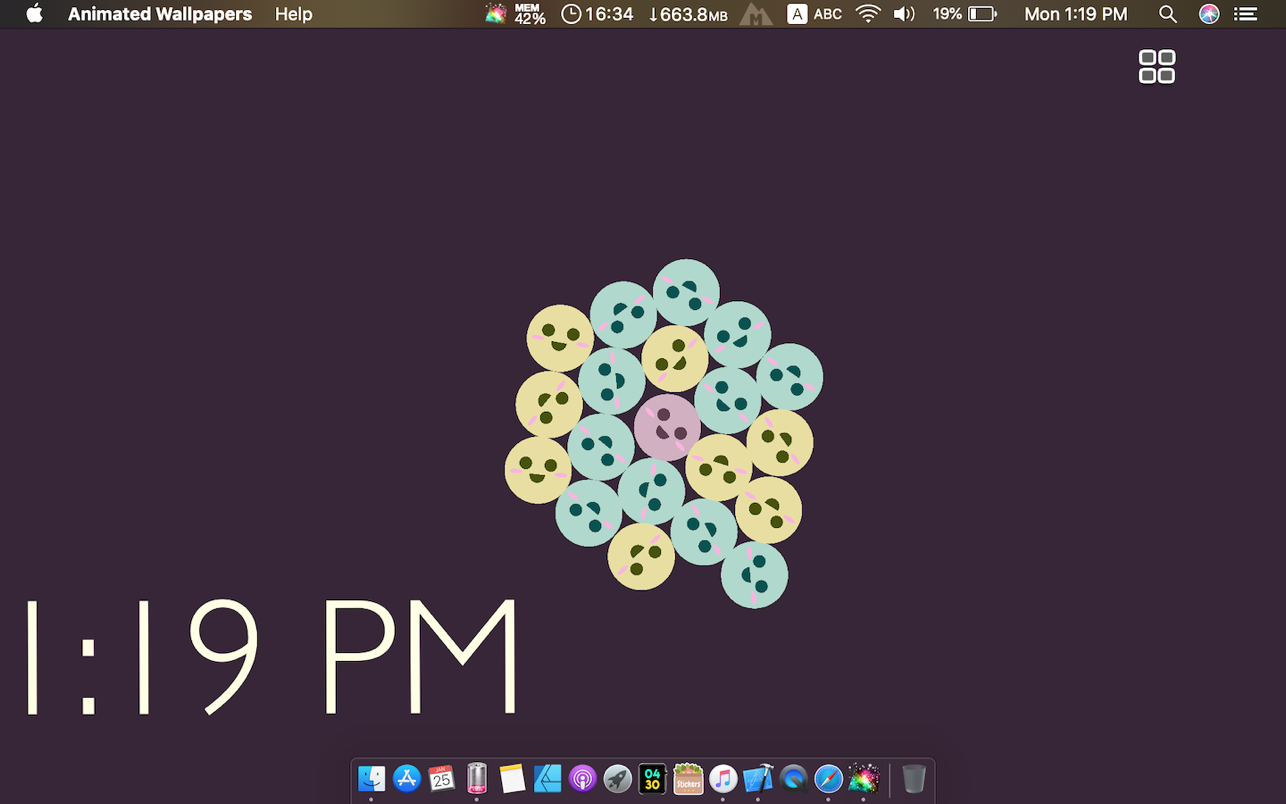Open Safari from the Dock
The width and height of the screenshot is (1286, 804).
828,779
